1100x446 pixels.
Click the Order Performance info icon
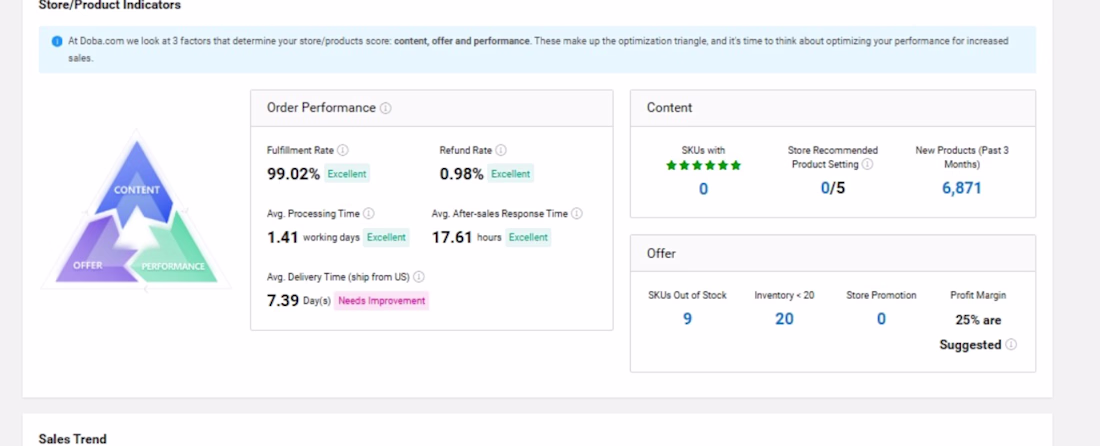[386, 108]
